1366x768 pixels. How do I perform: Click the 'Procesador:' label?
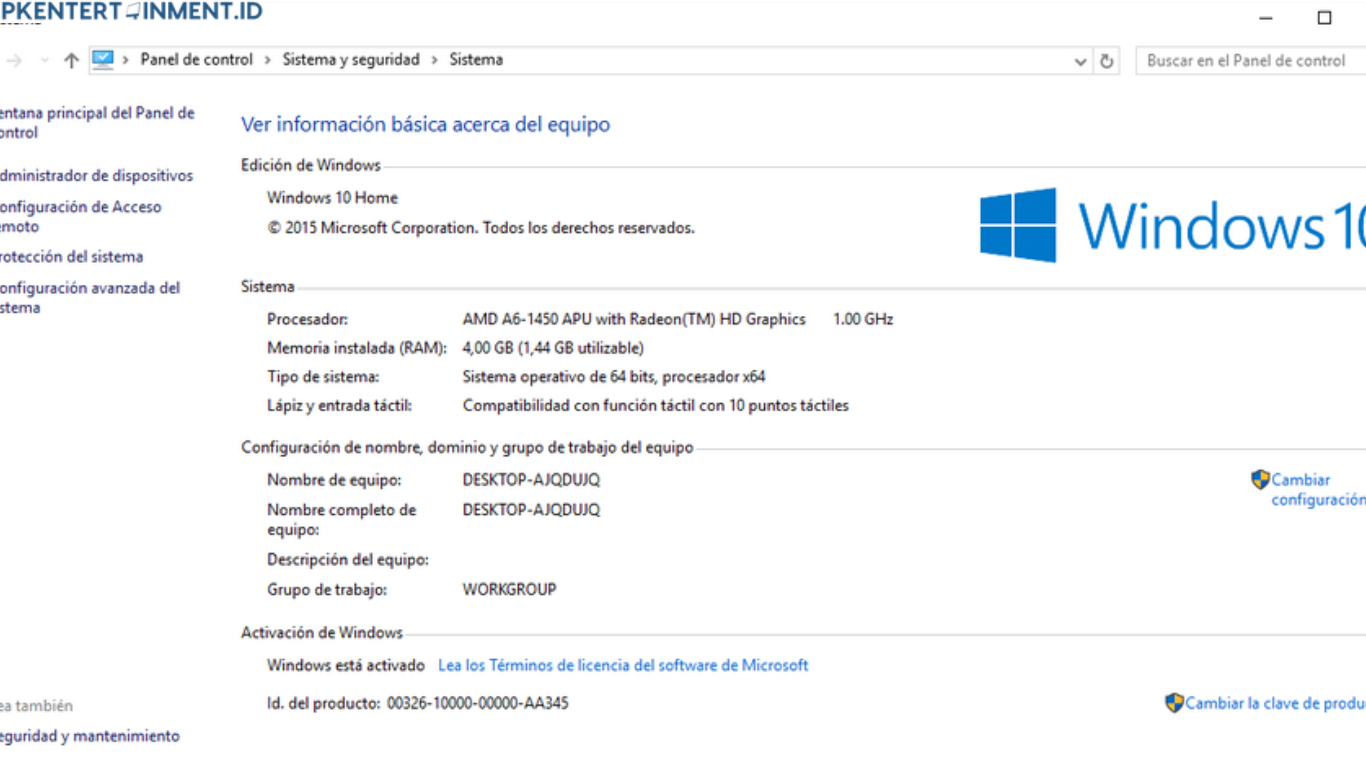(x=308, y=320)
